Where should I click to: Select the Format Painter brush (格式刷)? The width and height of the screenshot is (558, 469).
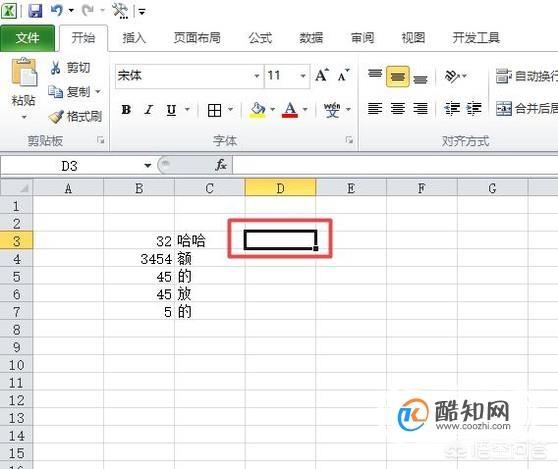[x=75, y=116]
